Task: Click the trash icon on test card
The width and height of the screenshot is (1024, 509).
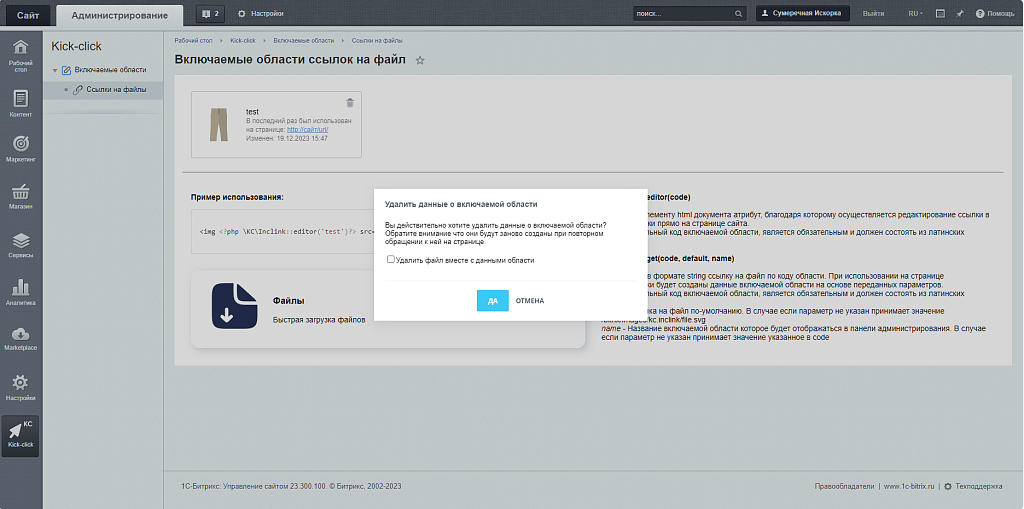Action: (x=349, y=102)
